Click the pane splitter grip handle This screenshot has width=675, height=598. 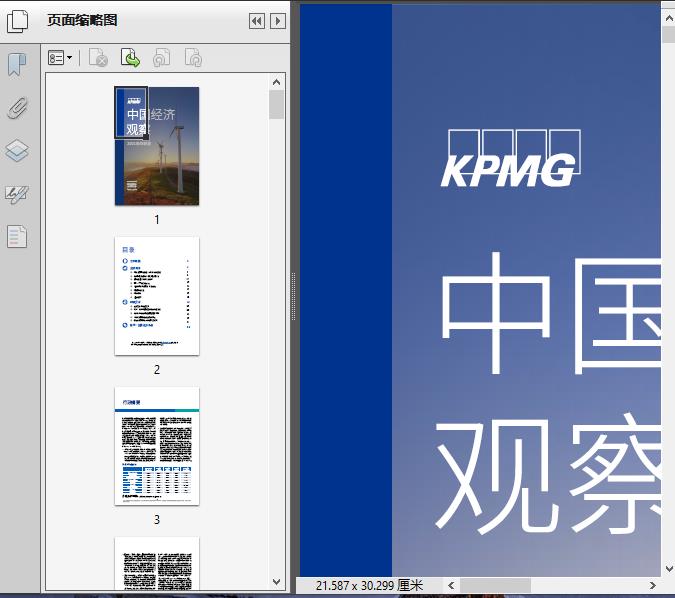(293, 296)
